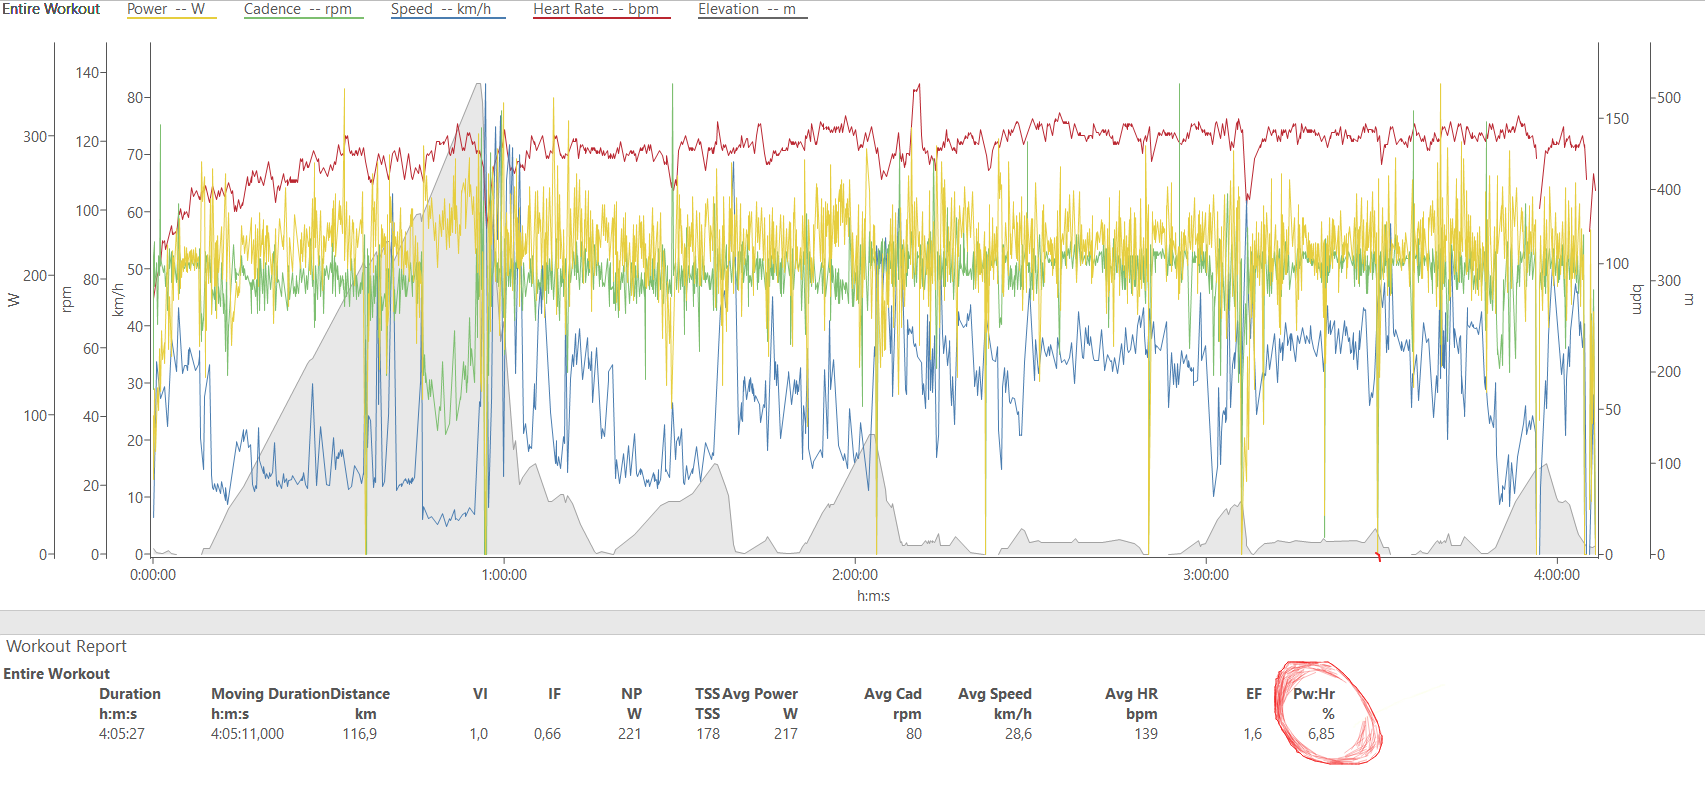The image size is (1705, 791).
Task: Click the Pw:Hr column header
Action: point(1313,694)
